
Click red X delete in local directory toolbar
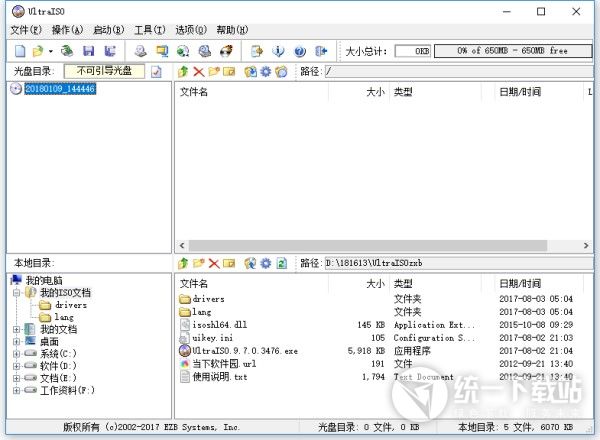(214, 263)
